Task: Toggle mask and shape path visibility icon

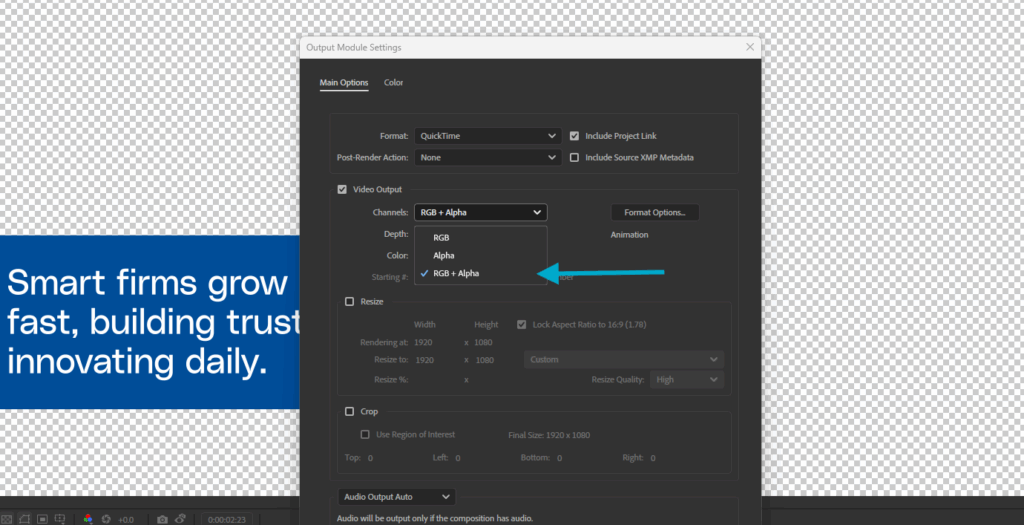Action: pos(24,519)
